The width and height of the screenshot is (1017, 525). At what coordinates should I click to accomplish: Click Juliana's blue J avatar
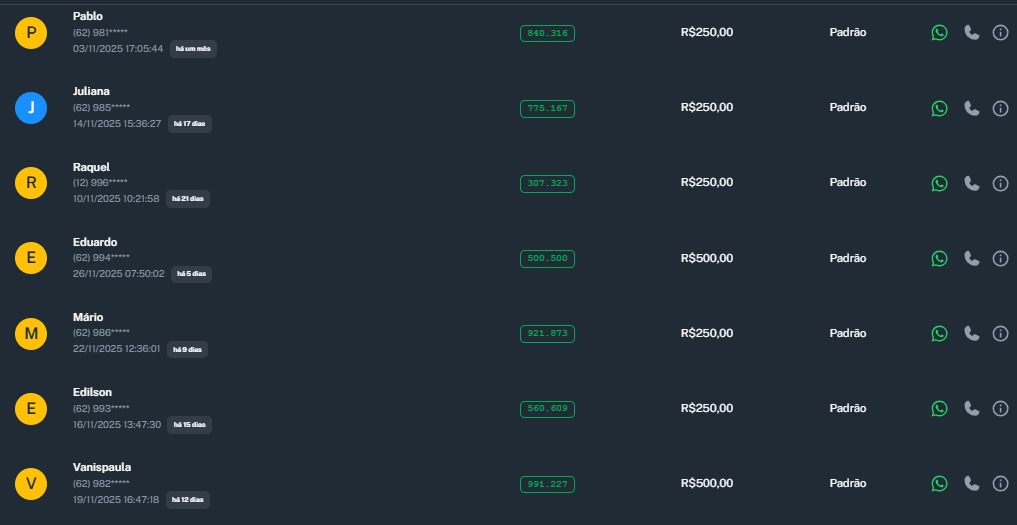pyautogui.click(x=31, y=108)
